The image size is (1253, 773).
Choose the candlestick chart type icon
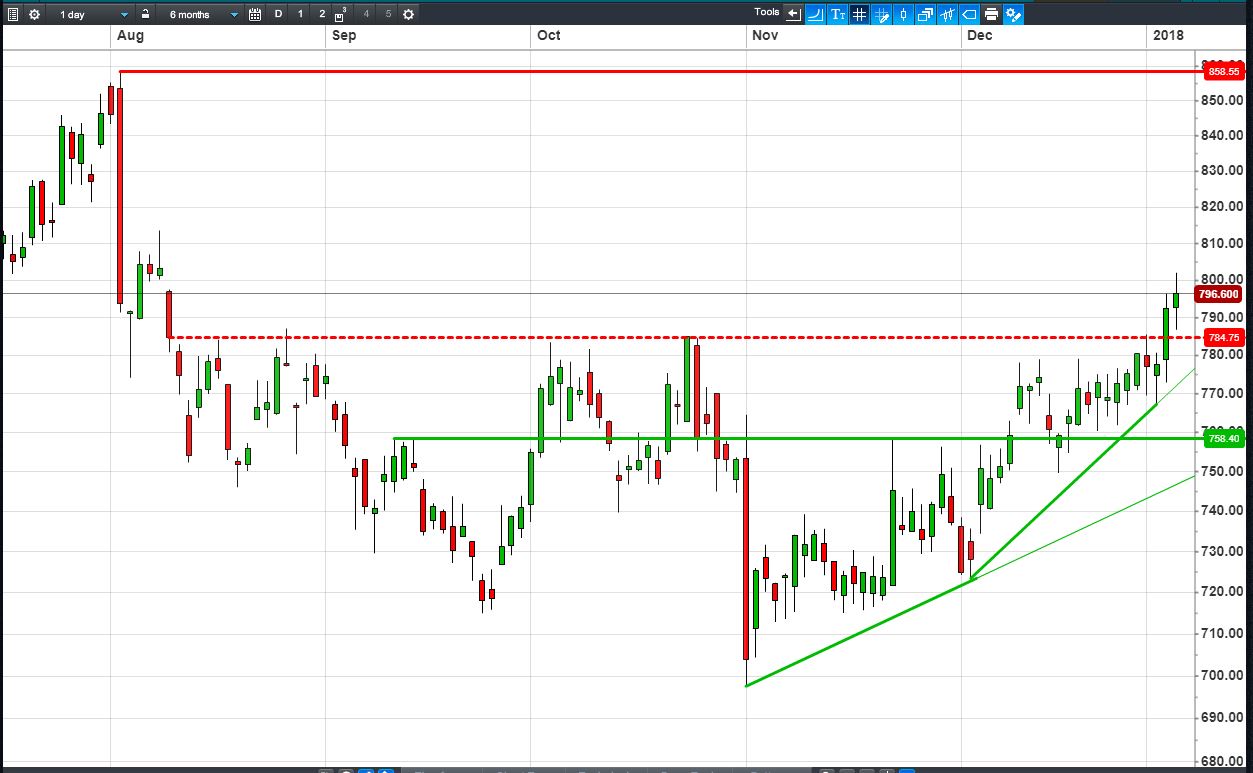coord(903,14)
